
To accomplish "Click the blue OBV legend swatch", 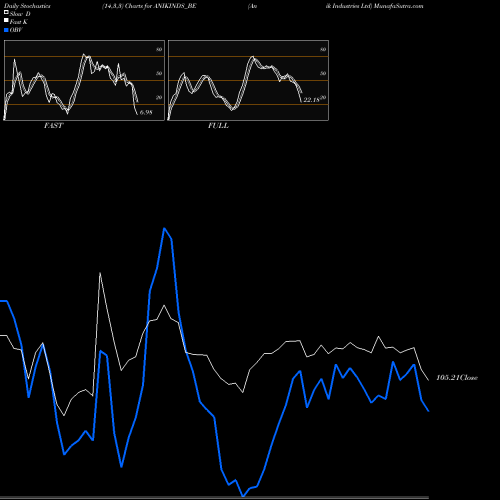I will tap(6, 30).
